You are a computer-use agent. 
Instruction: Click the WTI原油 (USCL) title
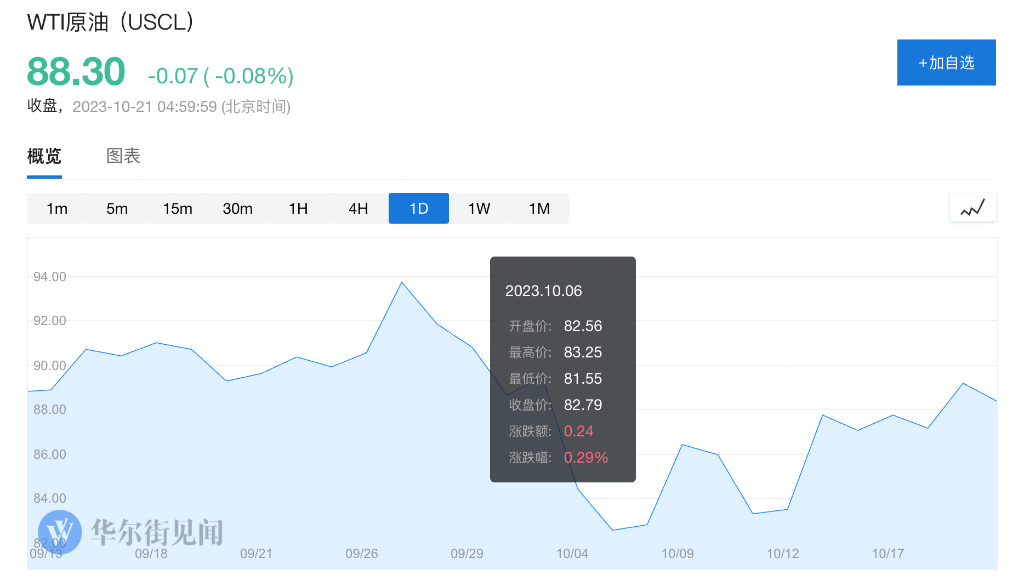[110, 22]
